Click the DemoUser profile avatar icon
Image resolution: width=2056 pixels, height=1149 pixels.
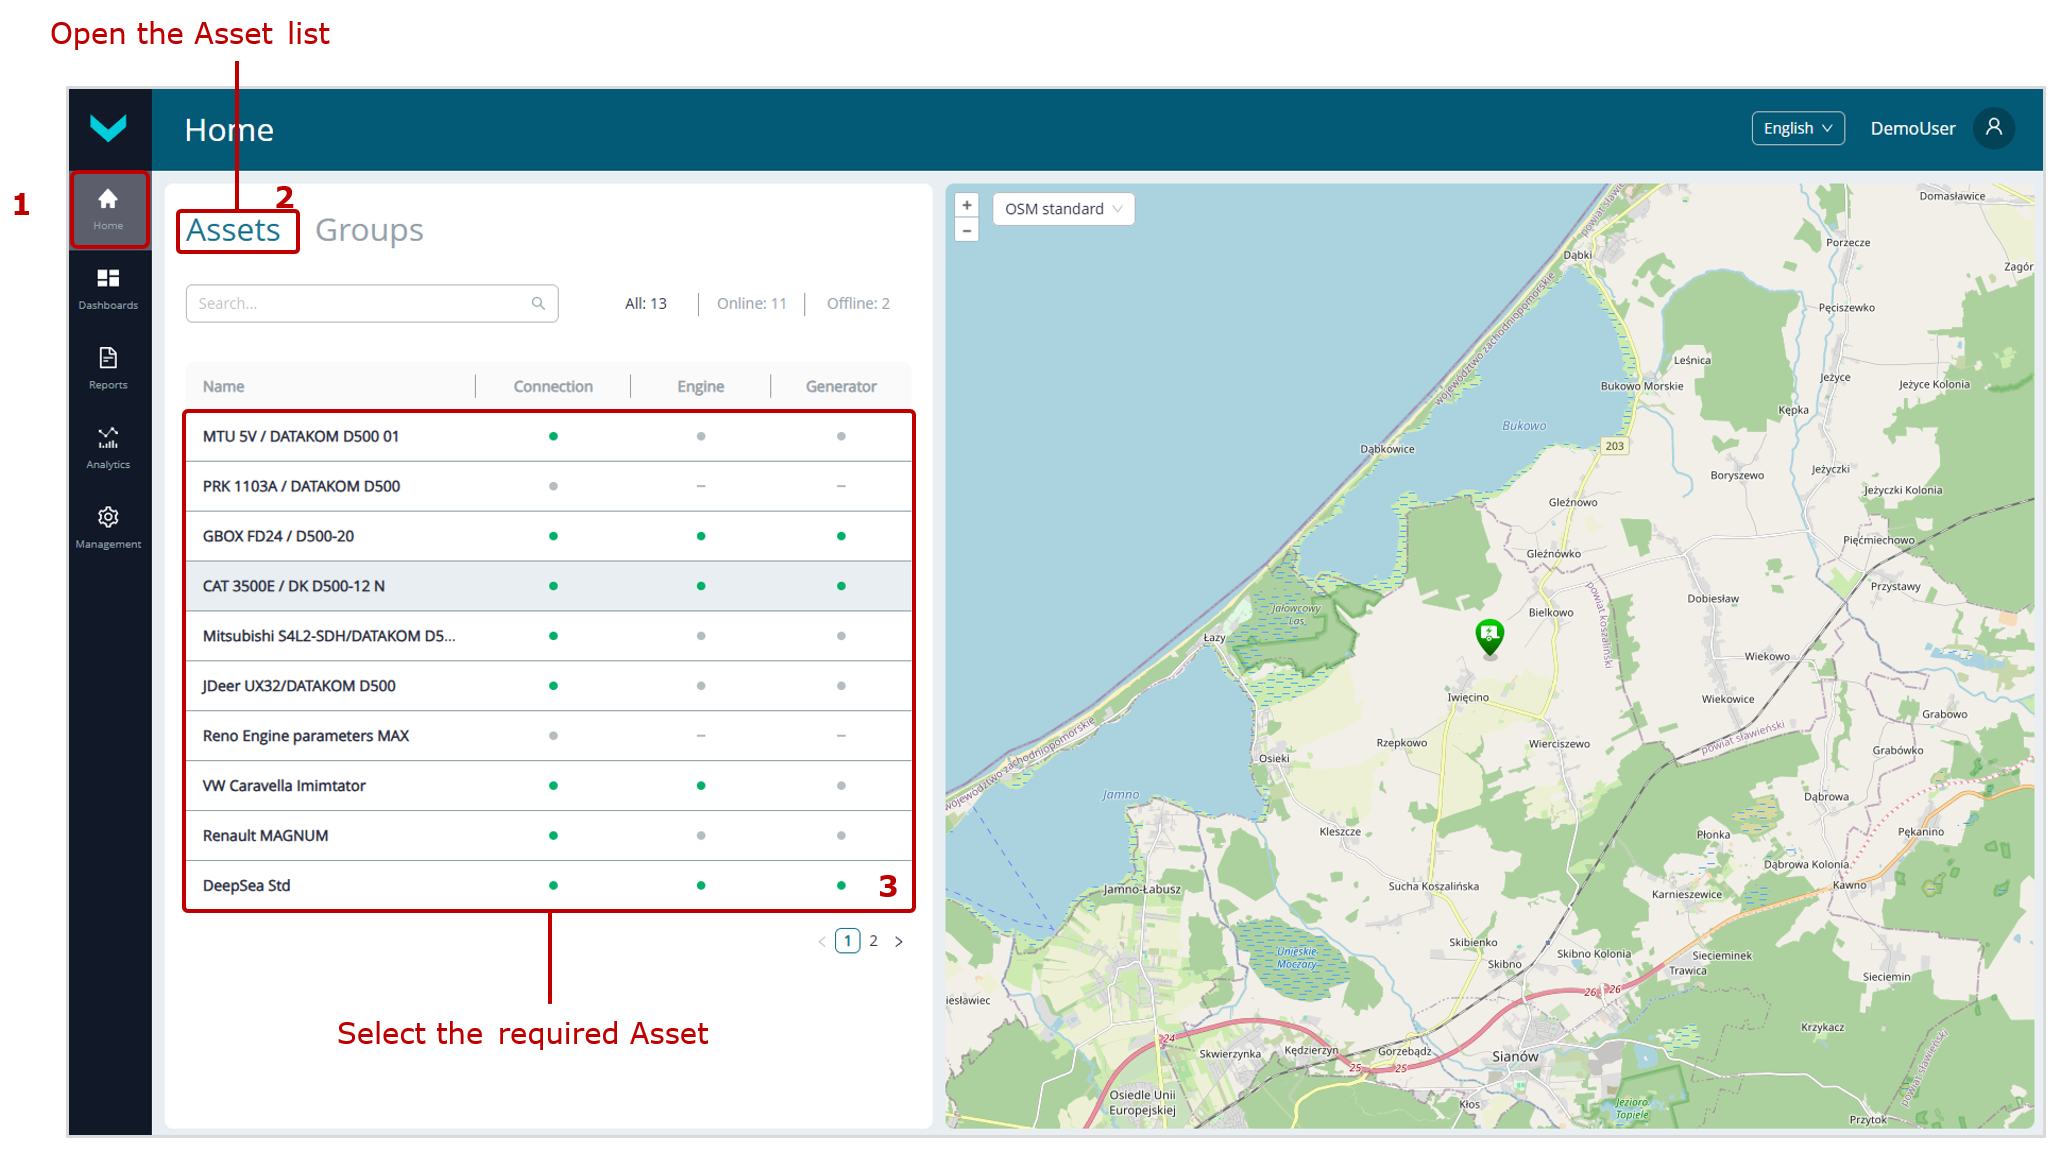coord(1993,128)
